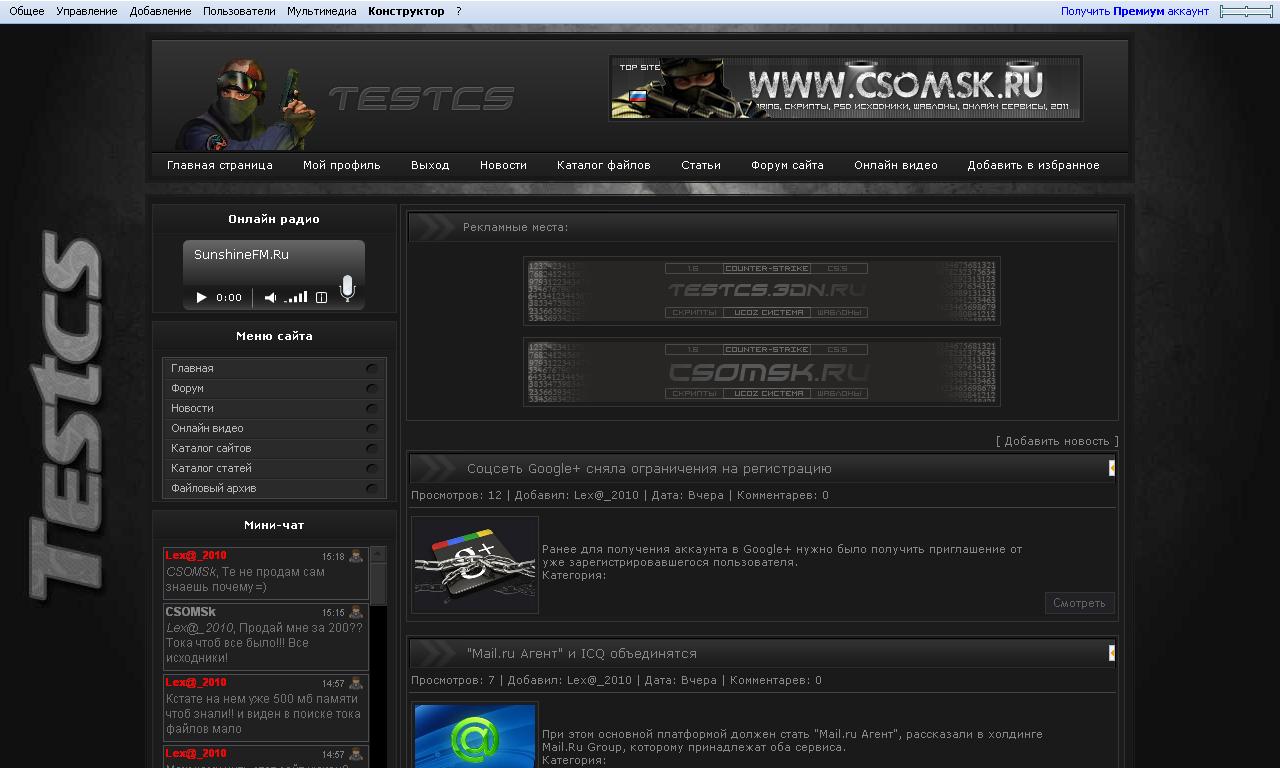Screen dimensions: 1280x768
Task: Open Новости in top navigation bar
Action: pos(503,165)
